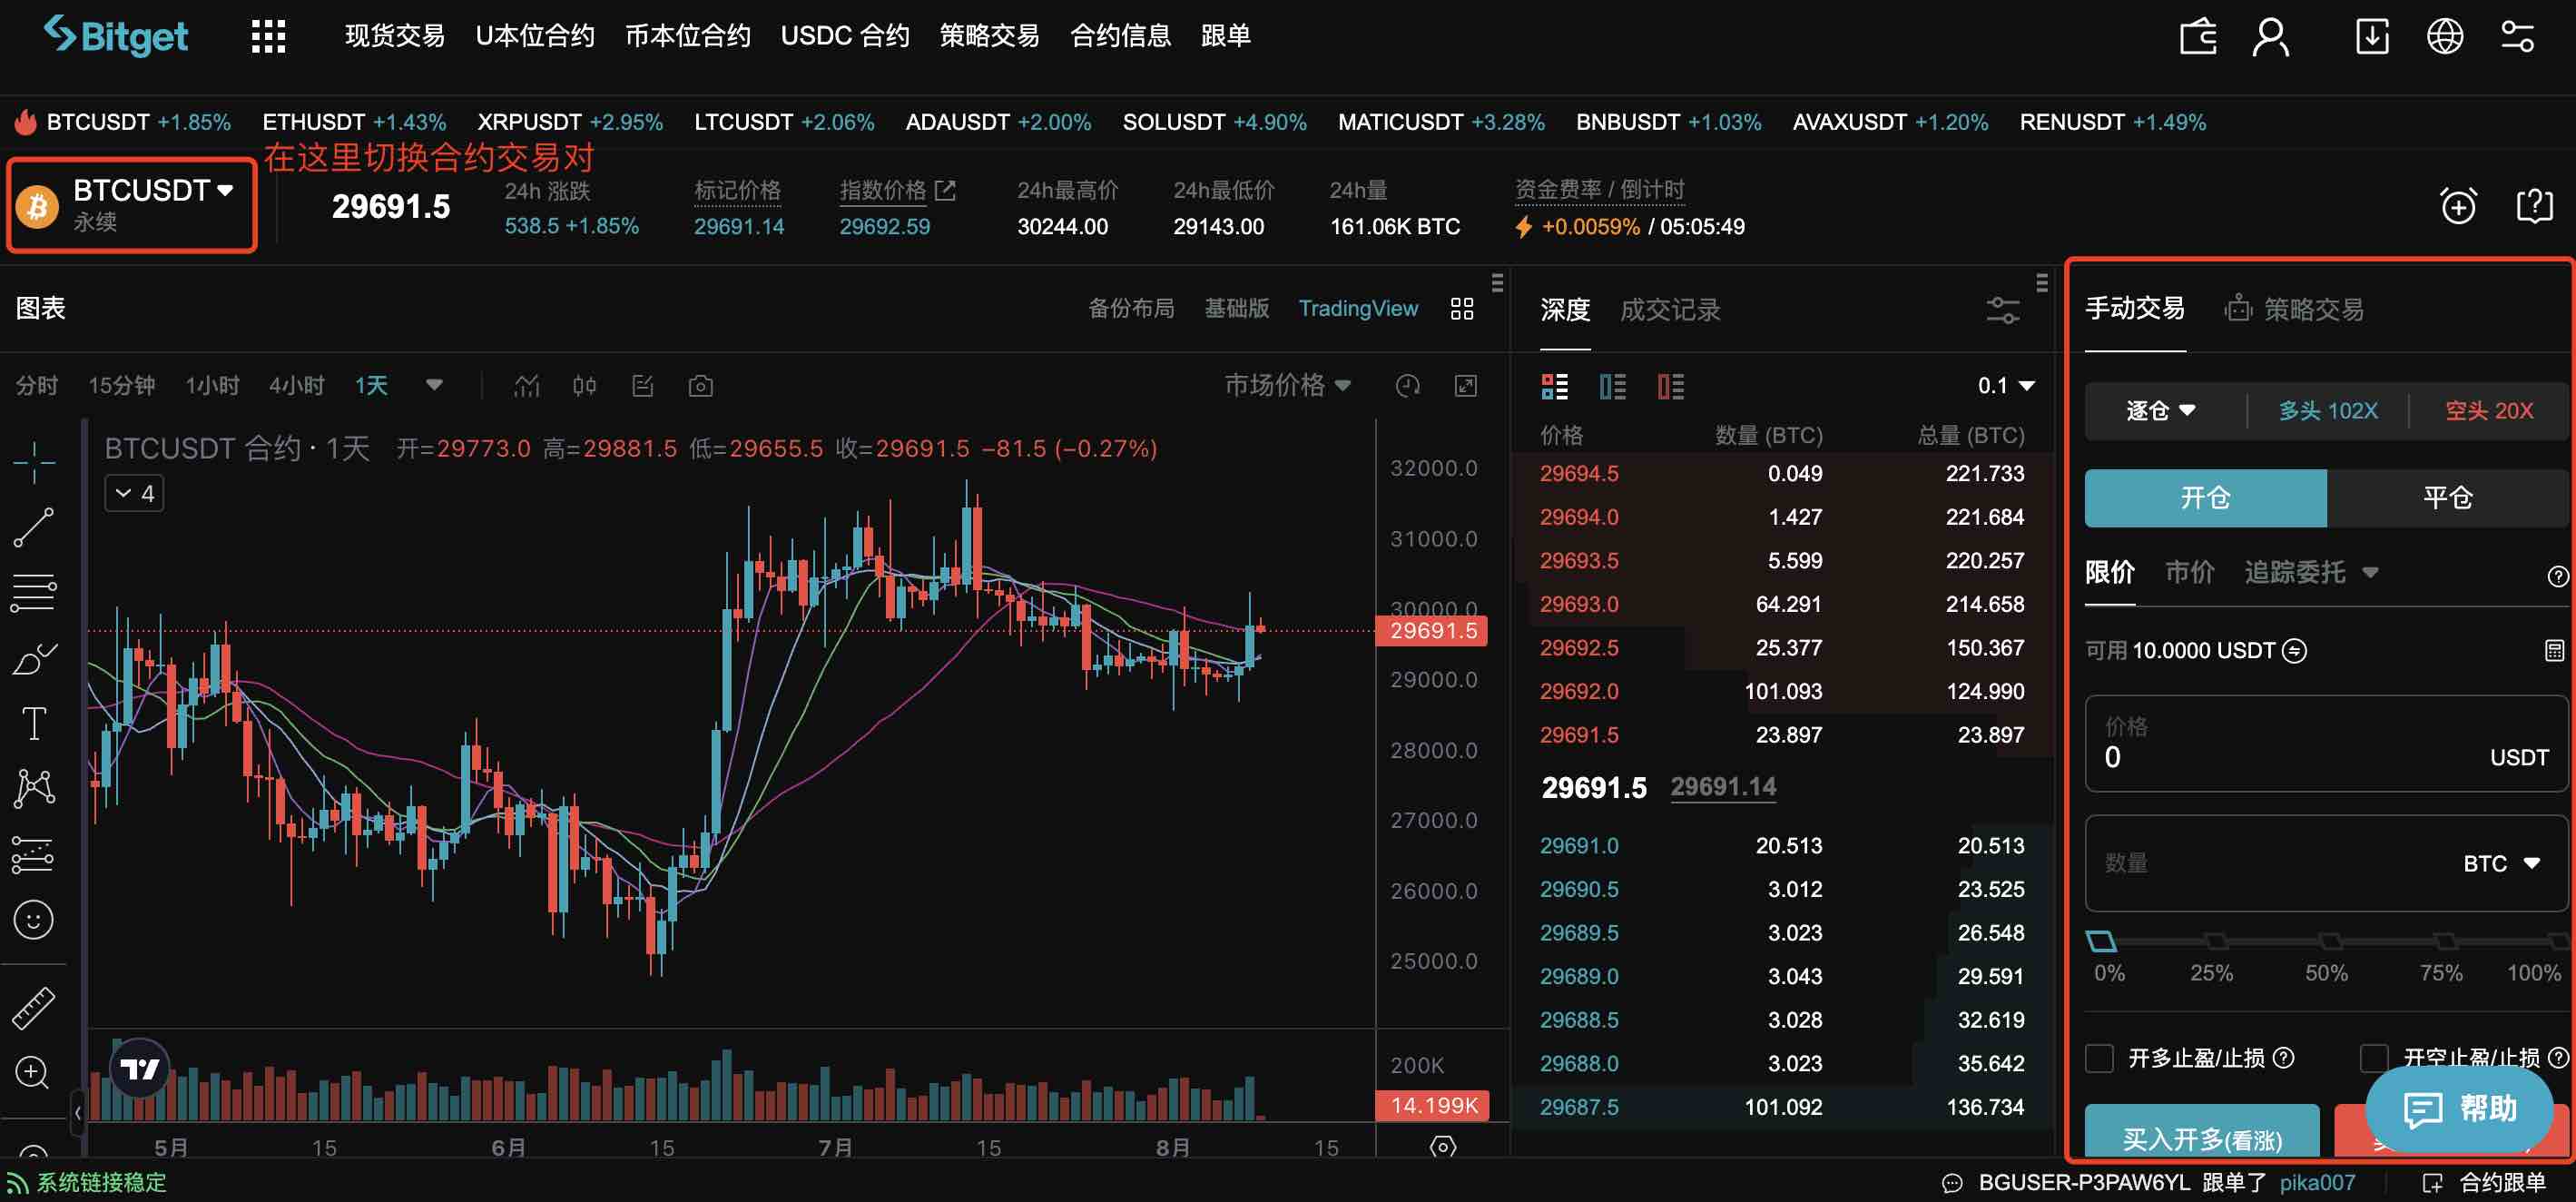Image resolution: width=2576 pixels, height=1202 pixels.
Task: Open order book depth 0.1 dropdown
Action: 2005,386
